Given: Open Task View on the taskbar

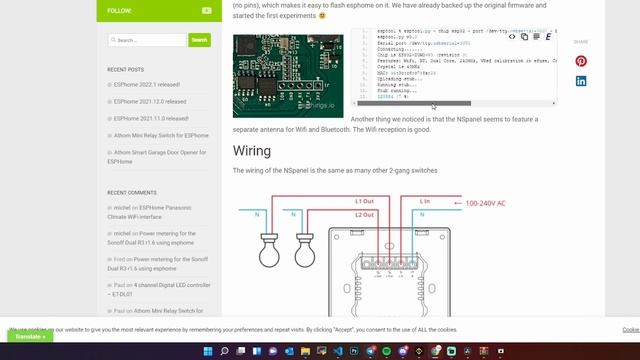Looking at the screenshot, I should [240, 351].
